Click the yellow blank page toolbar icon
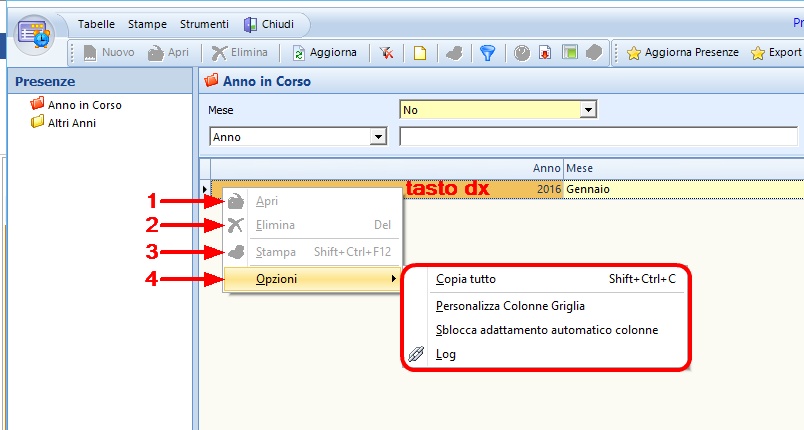 tap(420, 53)
